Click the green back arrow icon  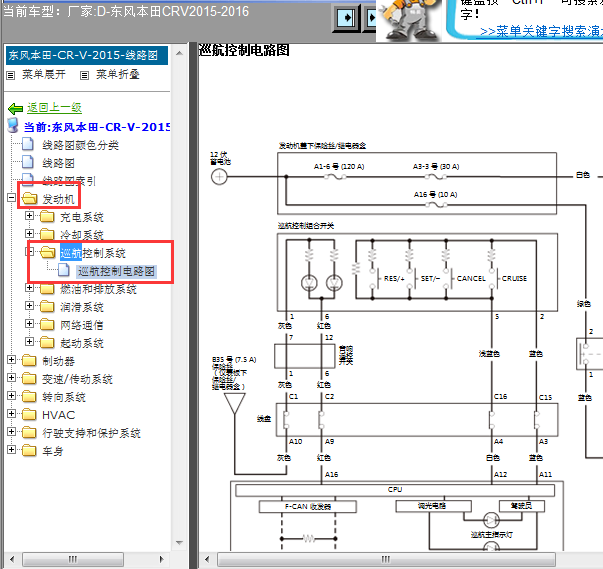[15, 108]
